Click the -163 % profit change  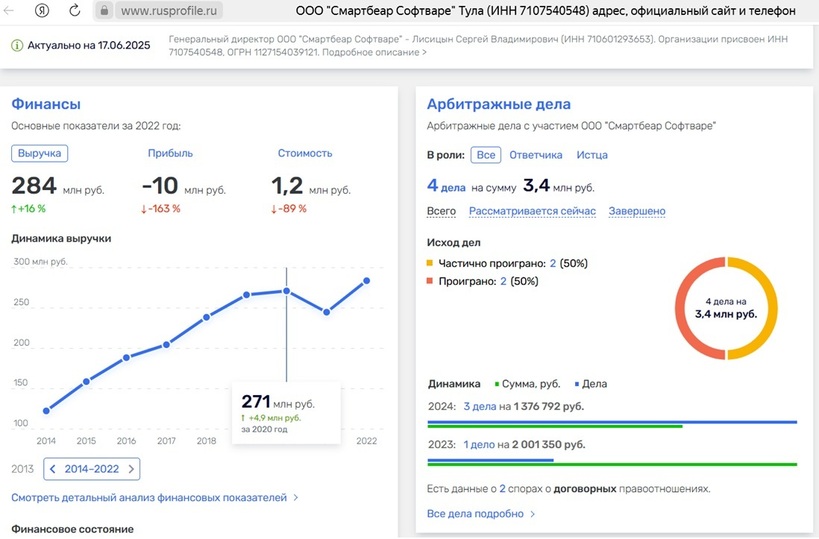[160, 209]
